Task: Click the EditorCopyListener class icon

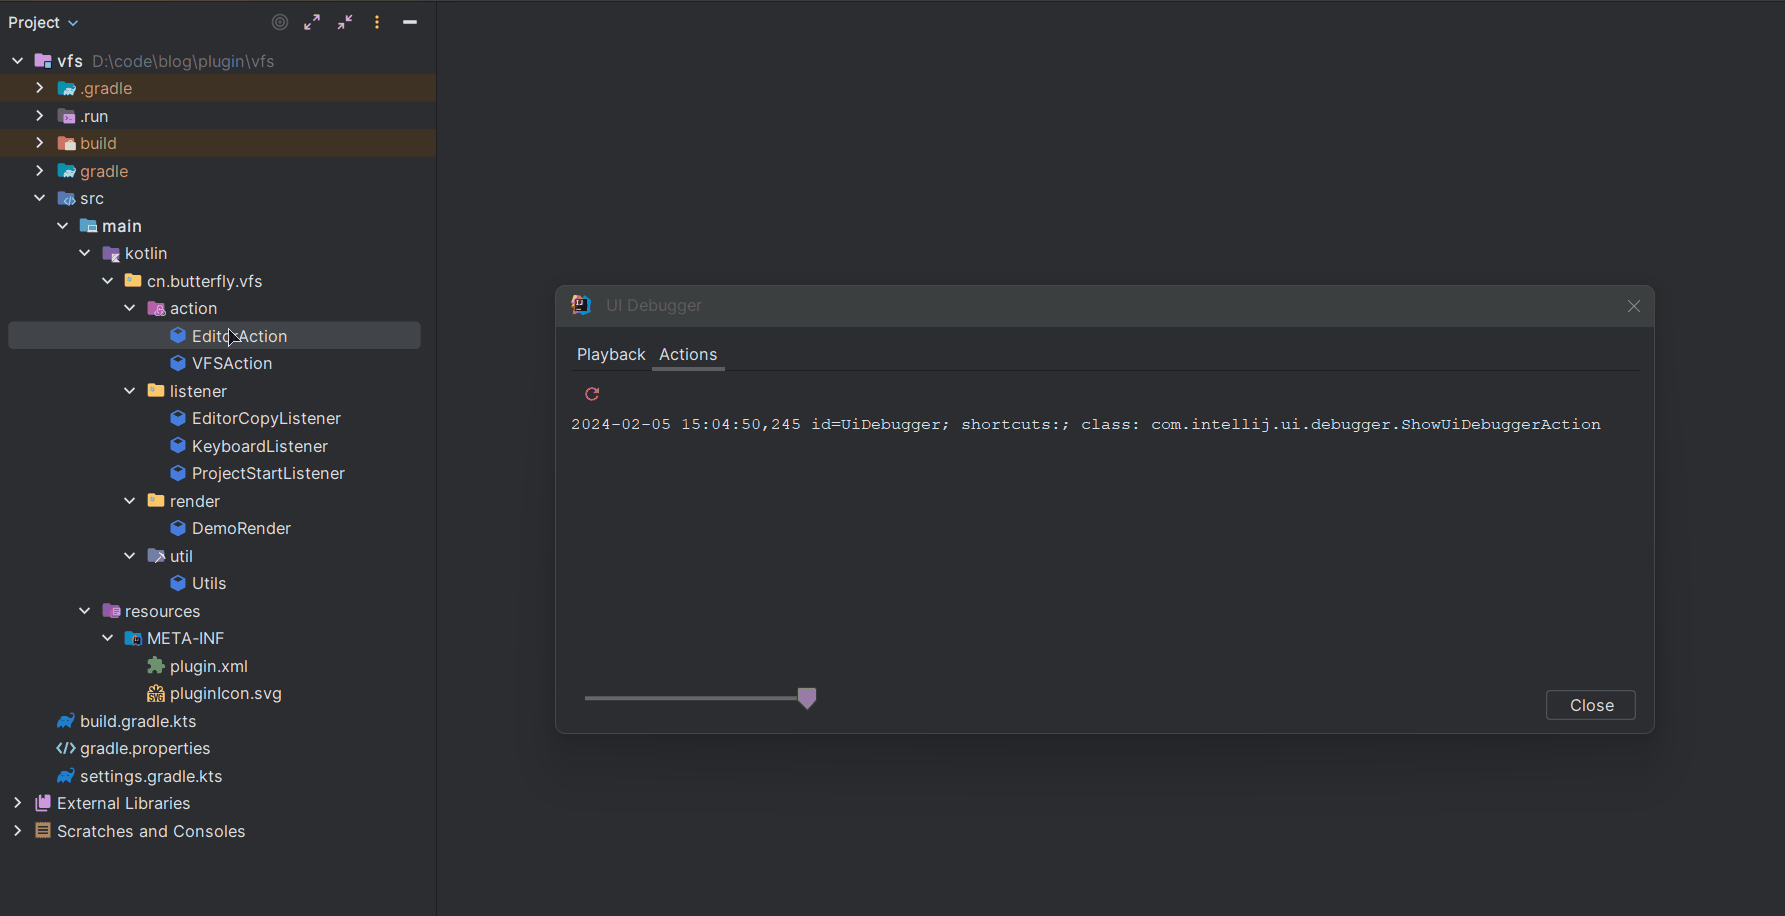Action: click(x=178, y=418)
